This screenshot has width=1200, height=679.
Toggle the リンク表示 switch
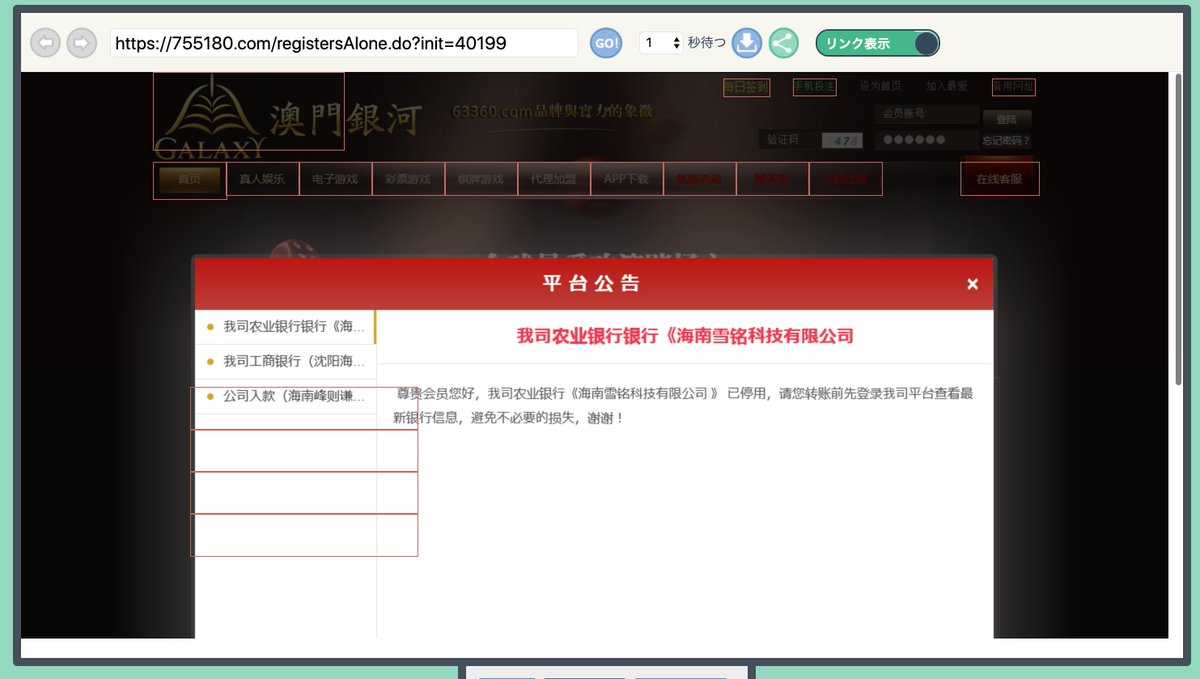[x=878, y=43]
